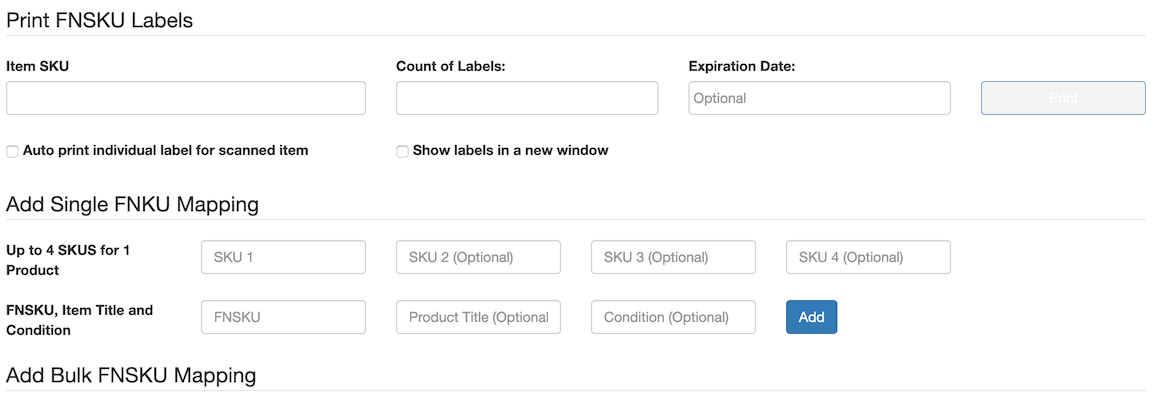Click the Add Bulk FNSKU Mapping heading
Image resolution: width=1152 pixels, height=402 pixels.
pos(131,376)
